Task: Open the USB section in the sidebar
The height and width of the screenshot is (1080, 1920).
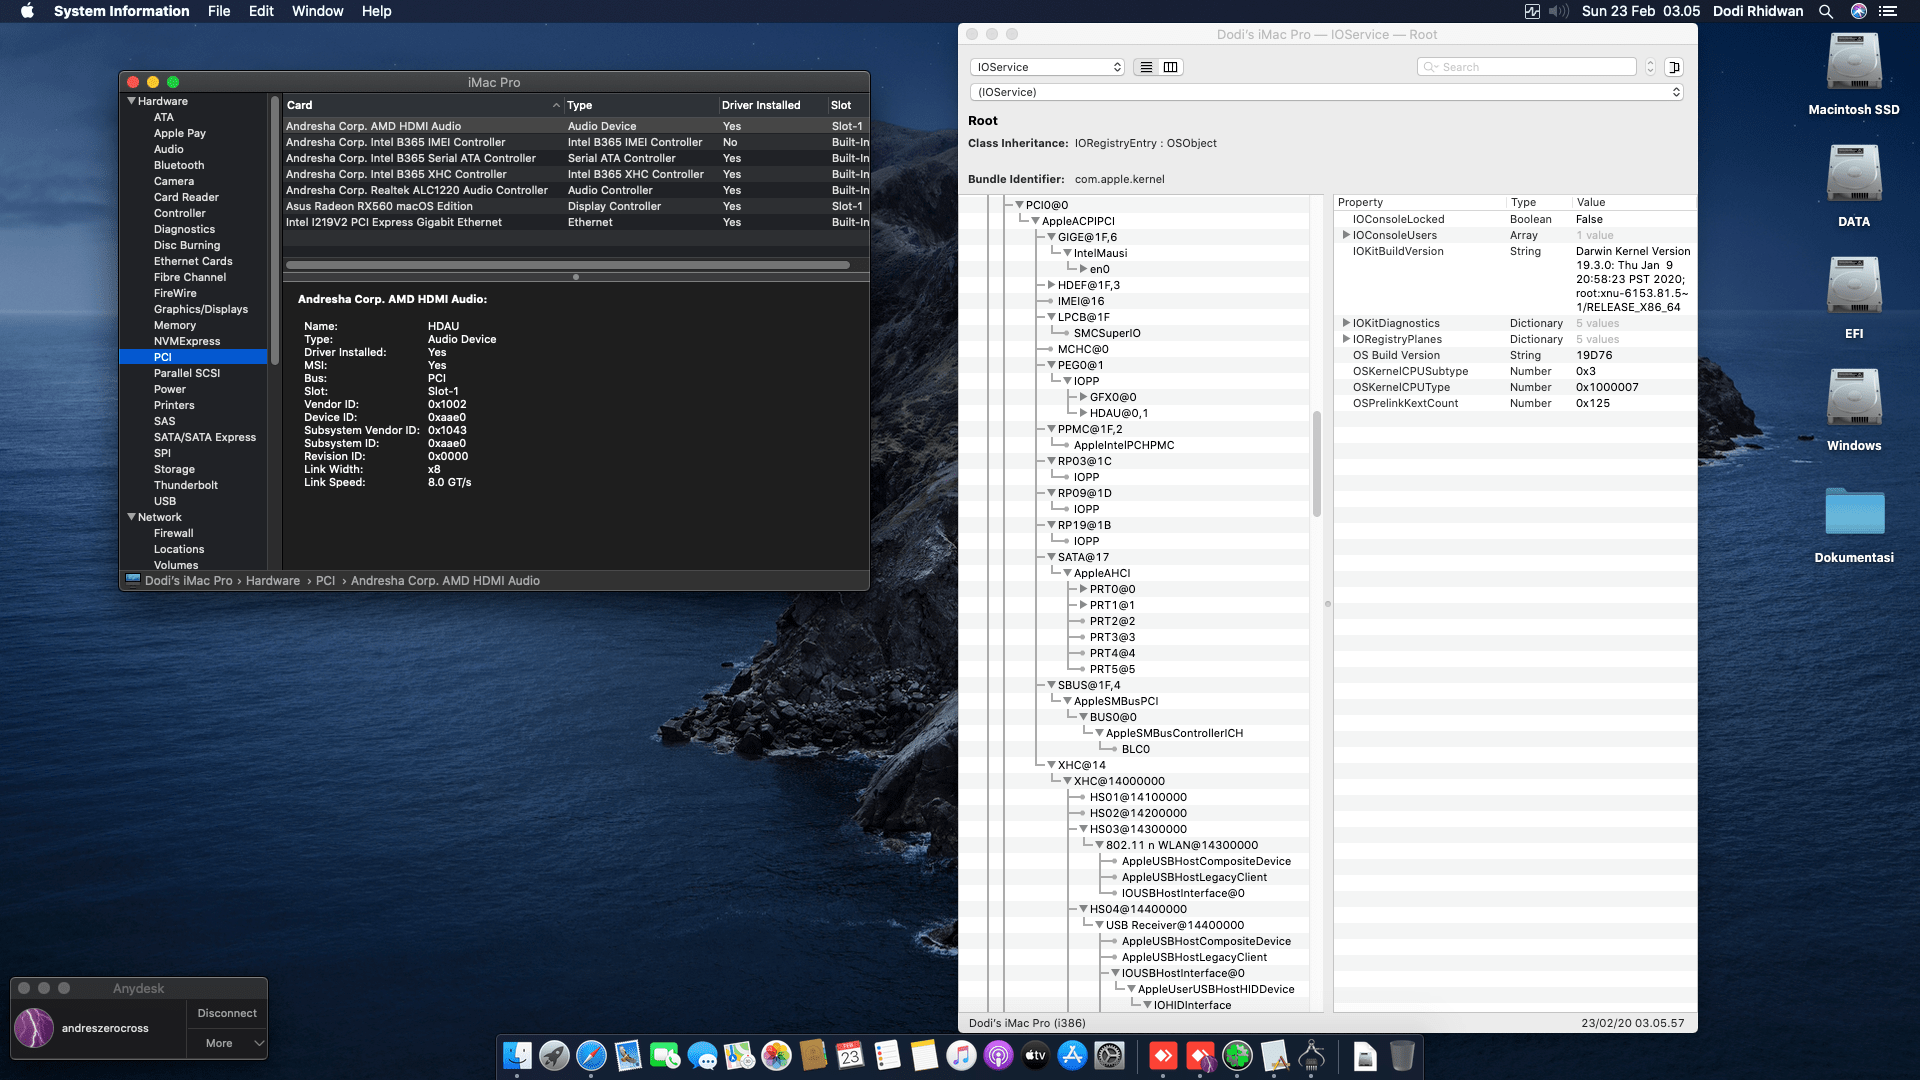Action: (165, 501)
